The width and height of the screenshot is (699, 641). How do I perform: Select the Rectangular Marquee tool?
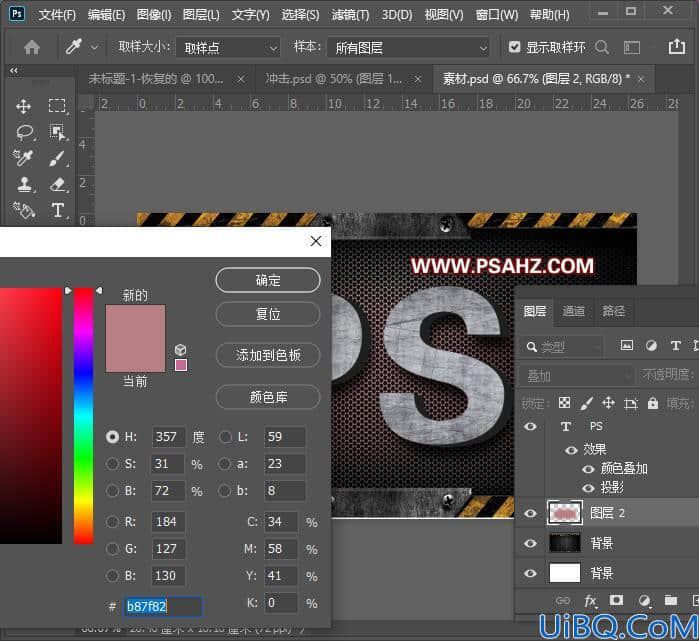(x=57, y=106)
